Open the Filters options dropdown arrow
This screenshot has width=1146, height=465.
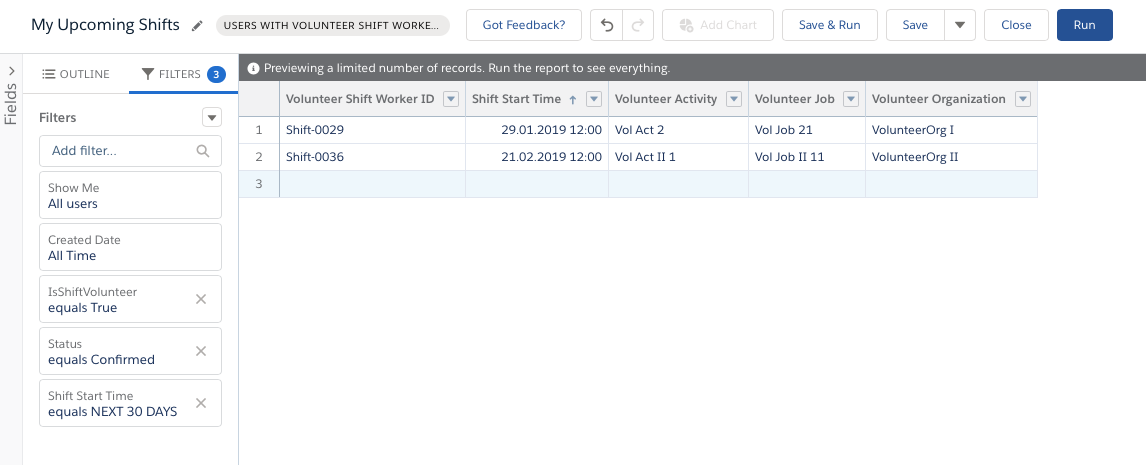(211, 118)
